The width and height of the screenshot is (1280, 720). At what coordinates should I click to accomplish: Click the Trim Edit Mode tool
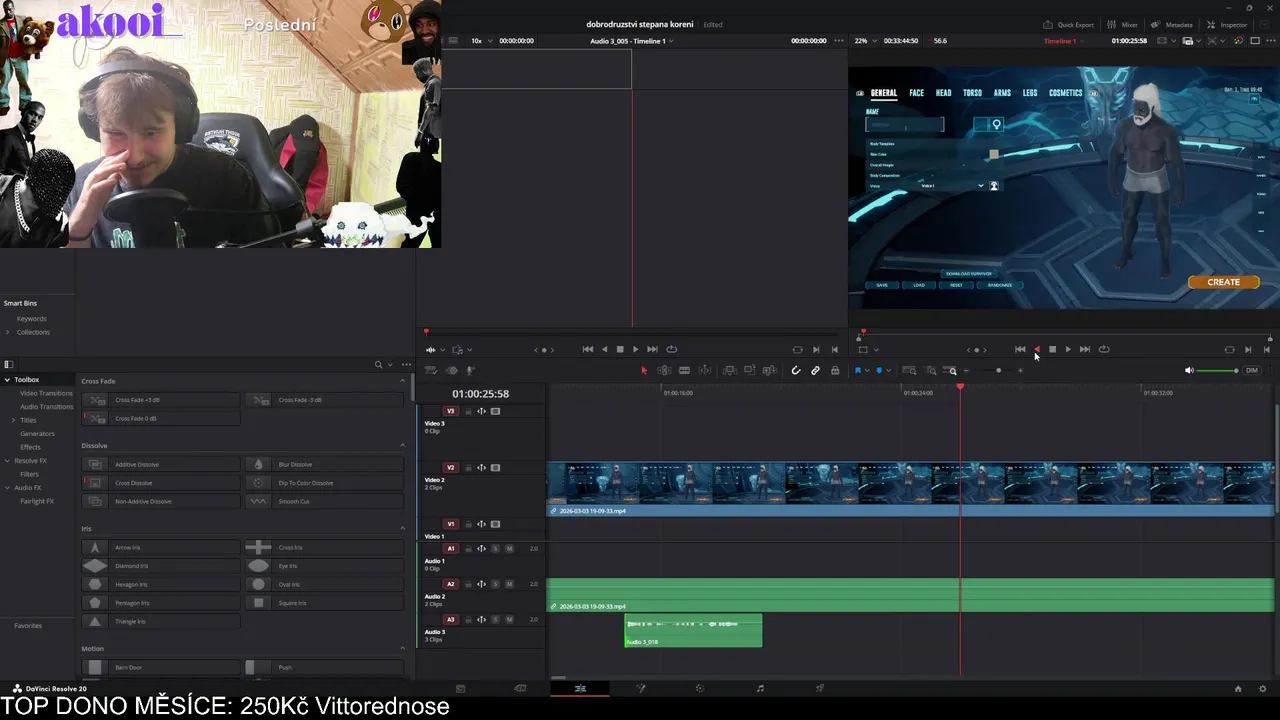point(664,370)
